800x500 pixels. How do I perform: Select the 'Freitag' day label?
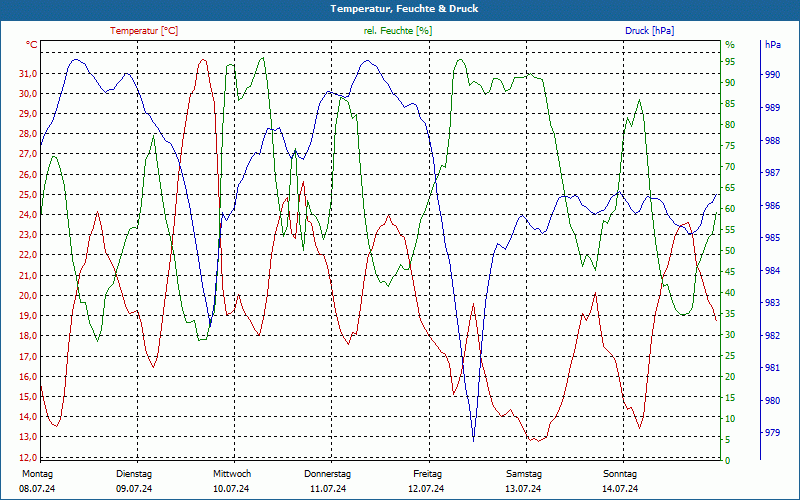pos(428,473)
